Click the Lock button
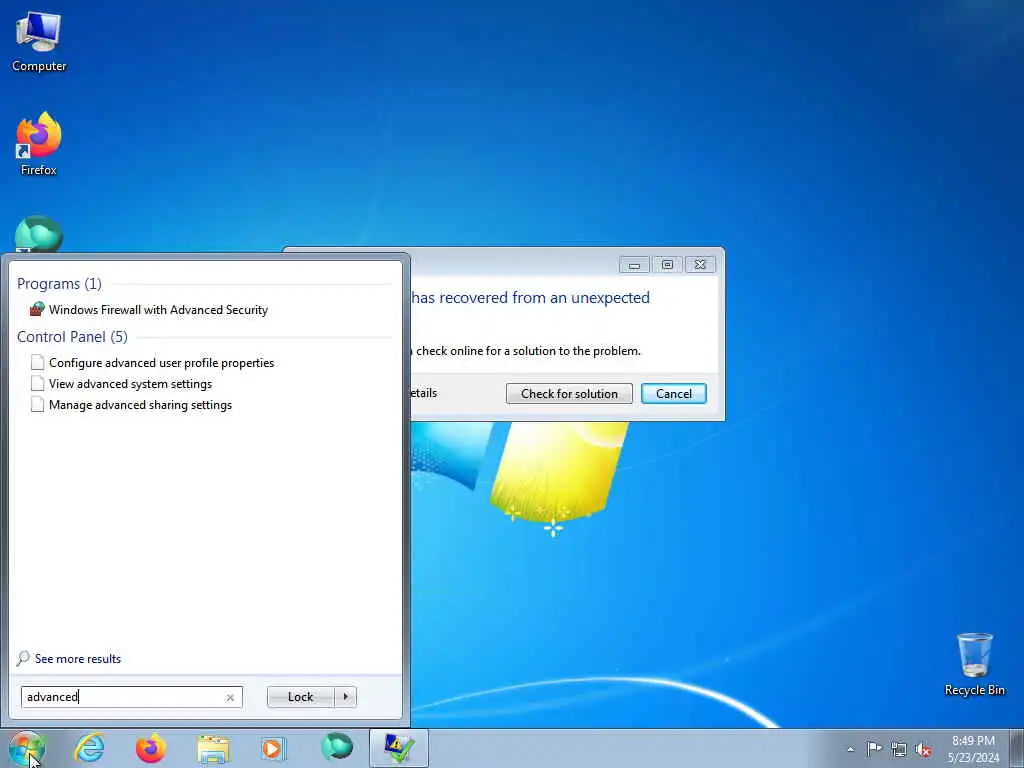Screen dimensions: 1024x768 coord(300,697)
